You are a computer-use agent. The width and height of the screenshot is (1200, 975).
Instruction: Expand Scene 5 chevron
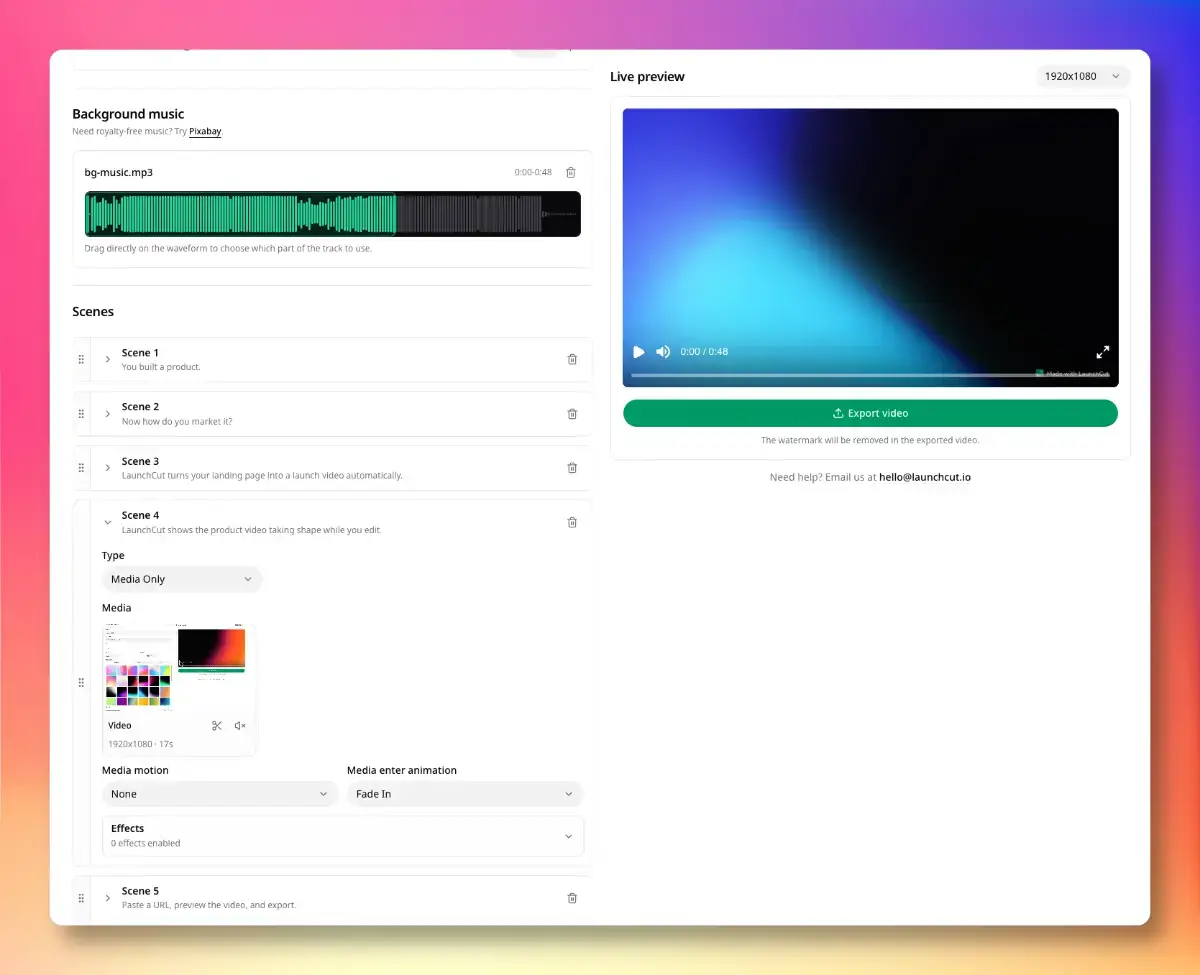pyautogui.click(x=108, y=898)
